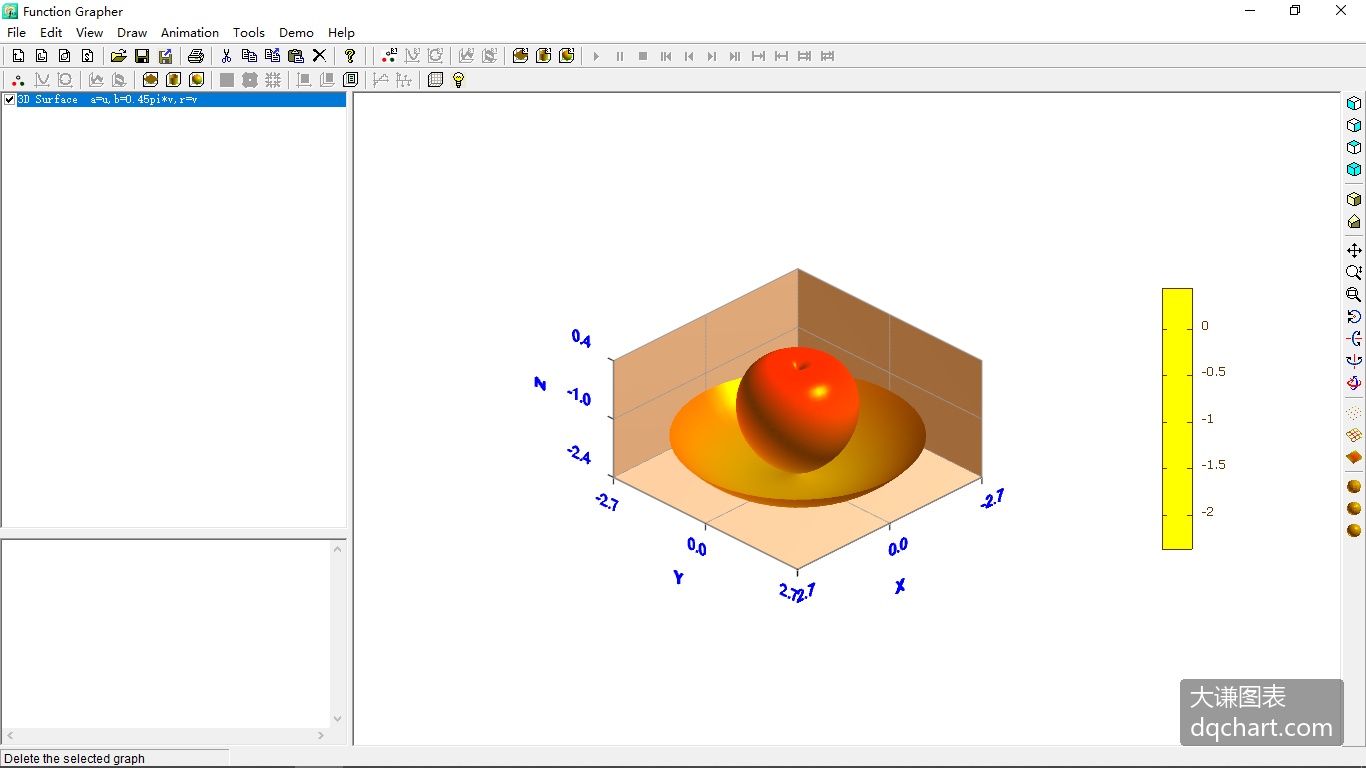Click the fully cyan-filled cube view icon
The height and width of the screenshot is (768, 1366).
click(x=1354, y=169)
